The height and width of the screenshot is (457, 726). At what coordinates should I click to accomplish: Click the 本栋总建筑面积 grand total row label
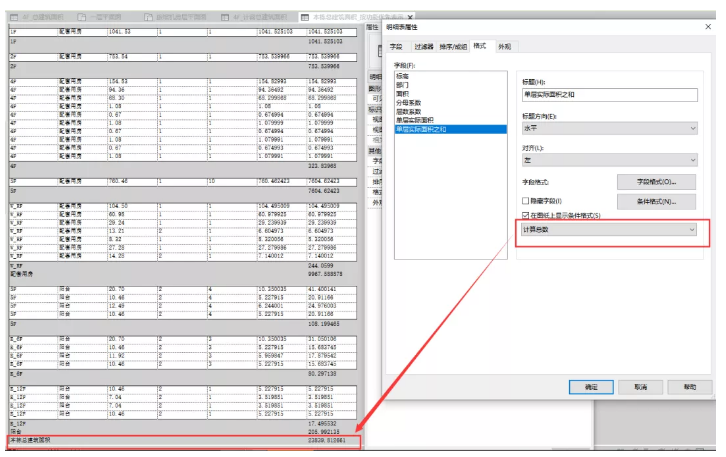(x=30, y=440)
